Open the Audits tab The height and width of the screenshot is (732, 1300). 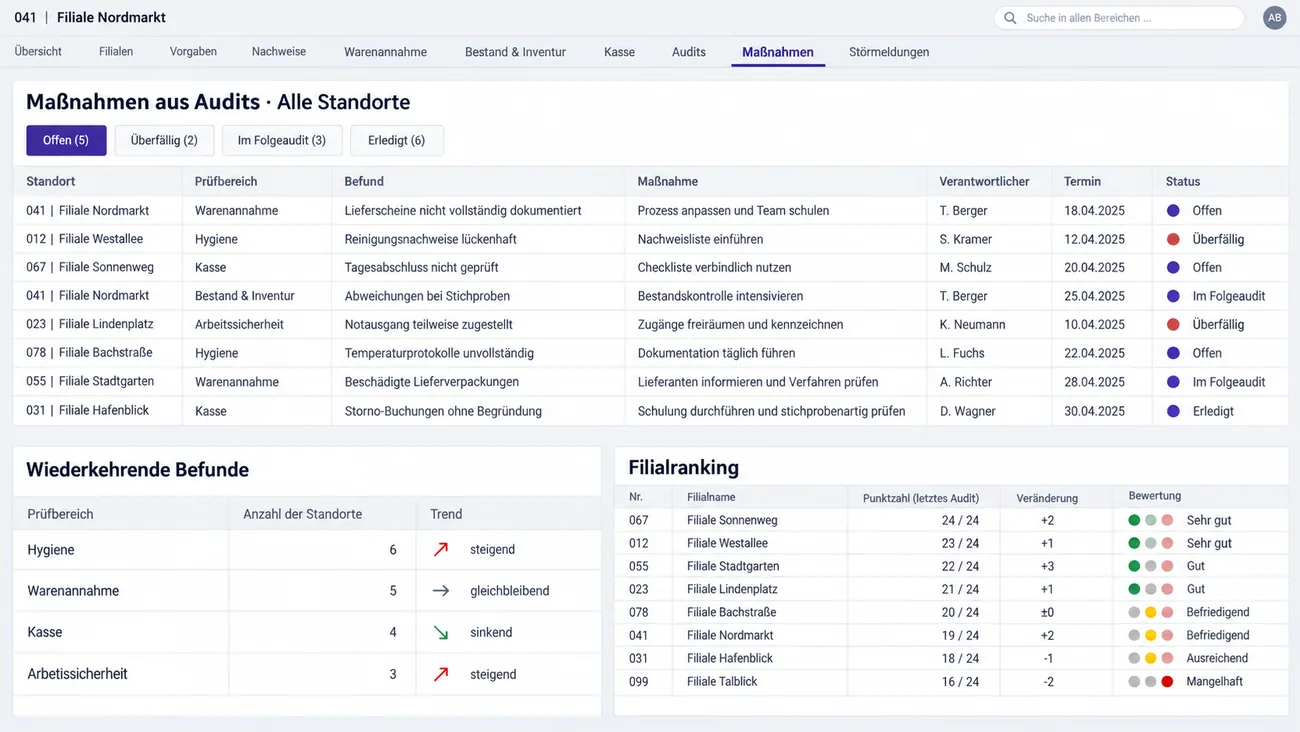click(x=689, y=52)
